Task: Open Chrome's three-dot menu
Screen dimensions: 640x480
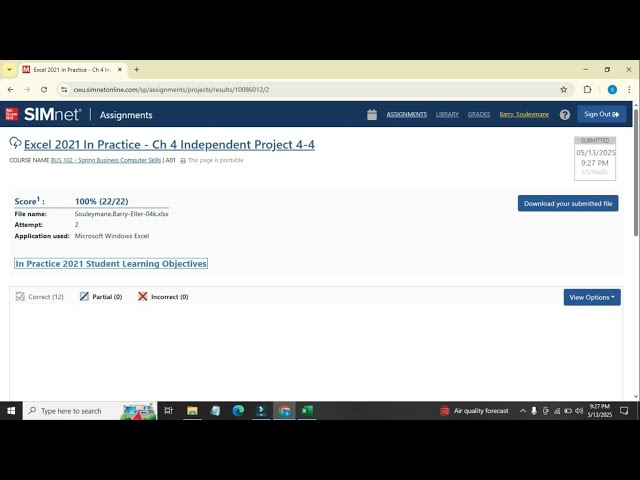Action: pyautogui.click(x=629, y=90)
